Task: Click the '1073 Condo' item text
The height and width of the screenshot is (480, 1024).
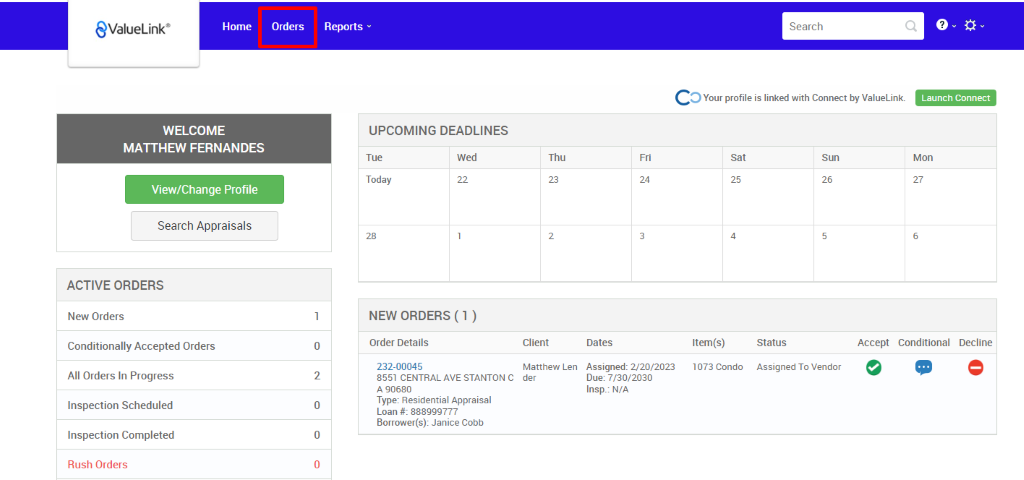Action: [x=718, y=367]
